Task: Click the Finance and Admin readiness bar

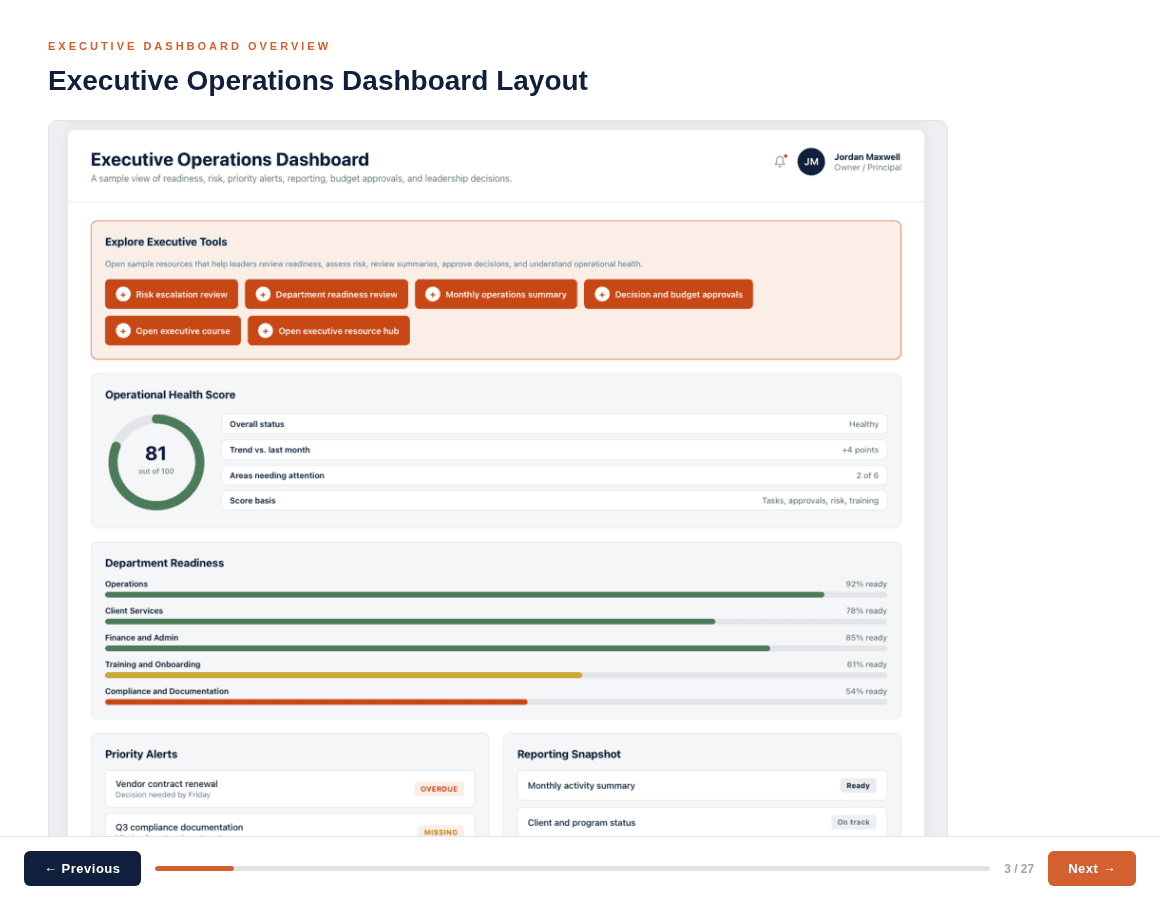Action: click(x=496, y=649)
